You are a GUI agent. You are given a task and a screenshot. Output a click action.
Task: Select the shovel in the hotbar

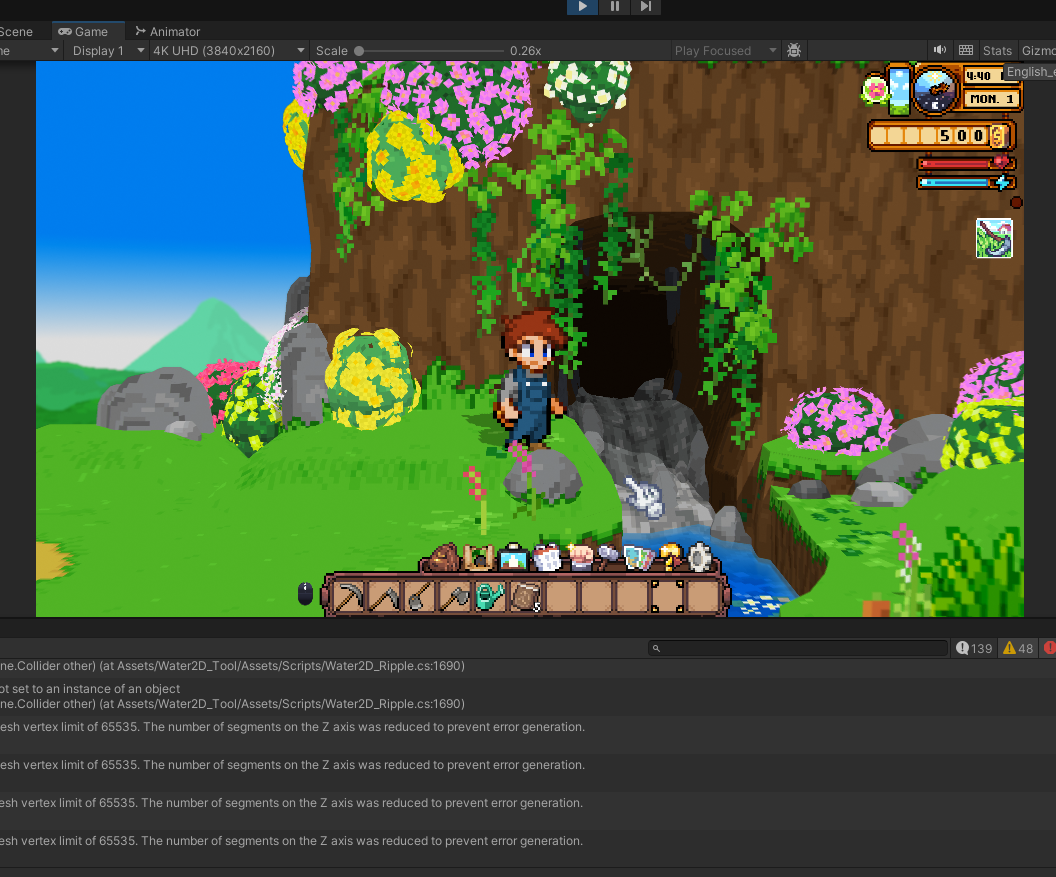pos(419,597)
